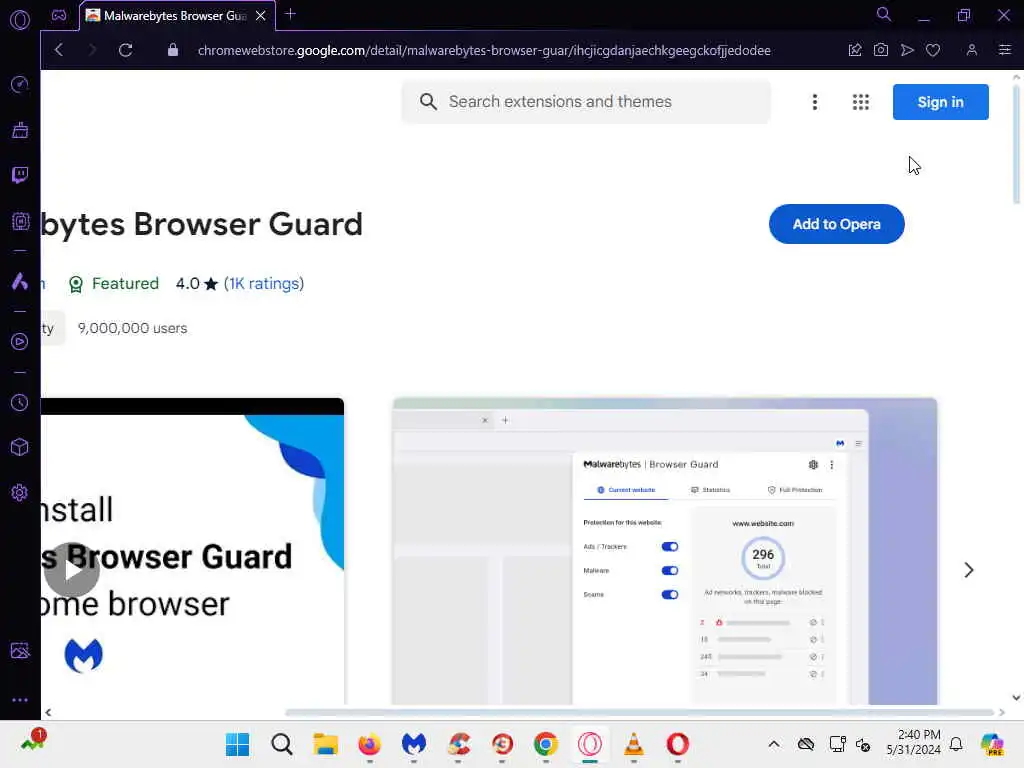Click the down arrow of vertical scrollbar
1024x768 pixels.
click(1016, 697)
